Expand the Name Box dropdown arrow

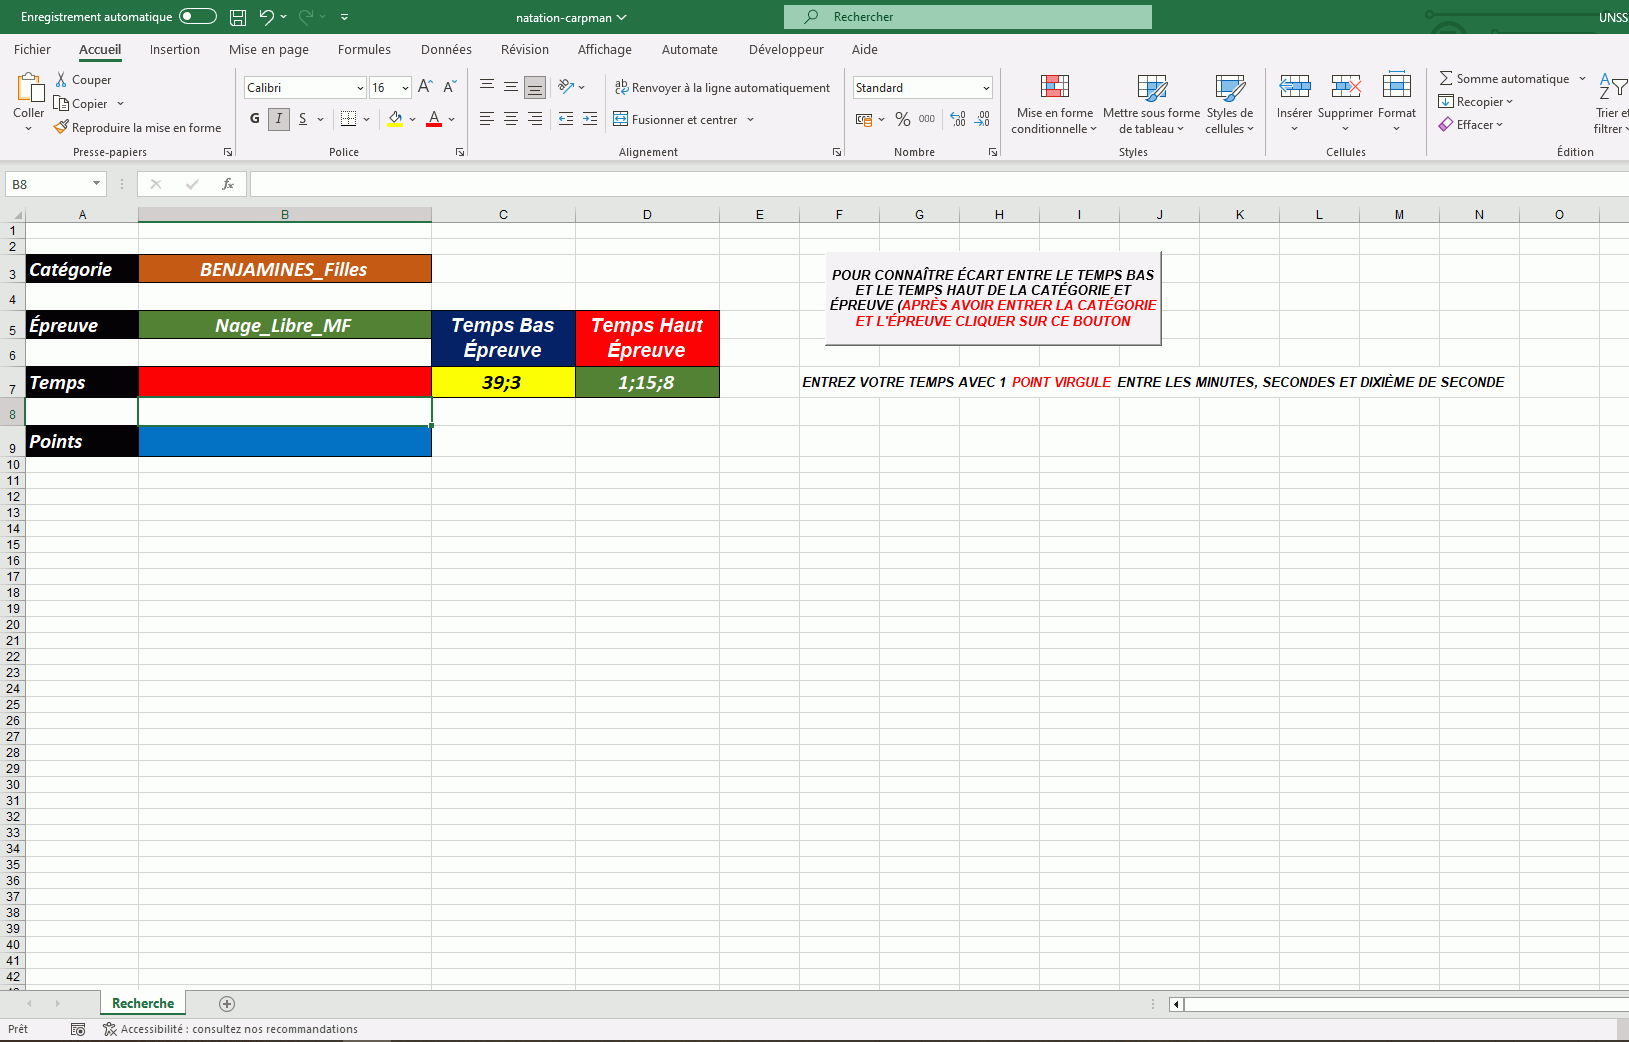[96, 184]
